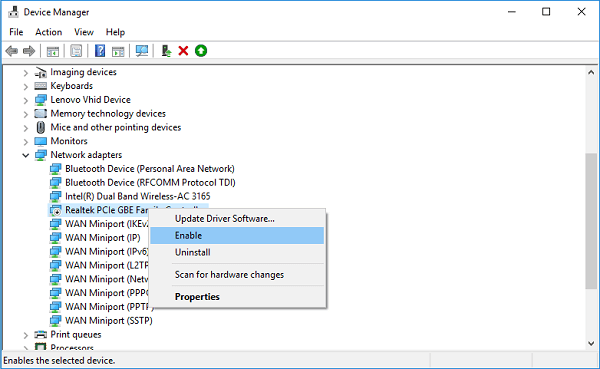Select the Print queues label

(76, 335)
